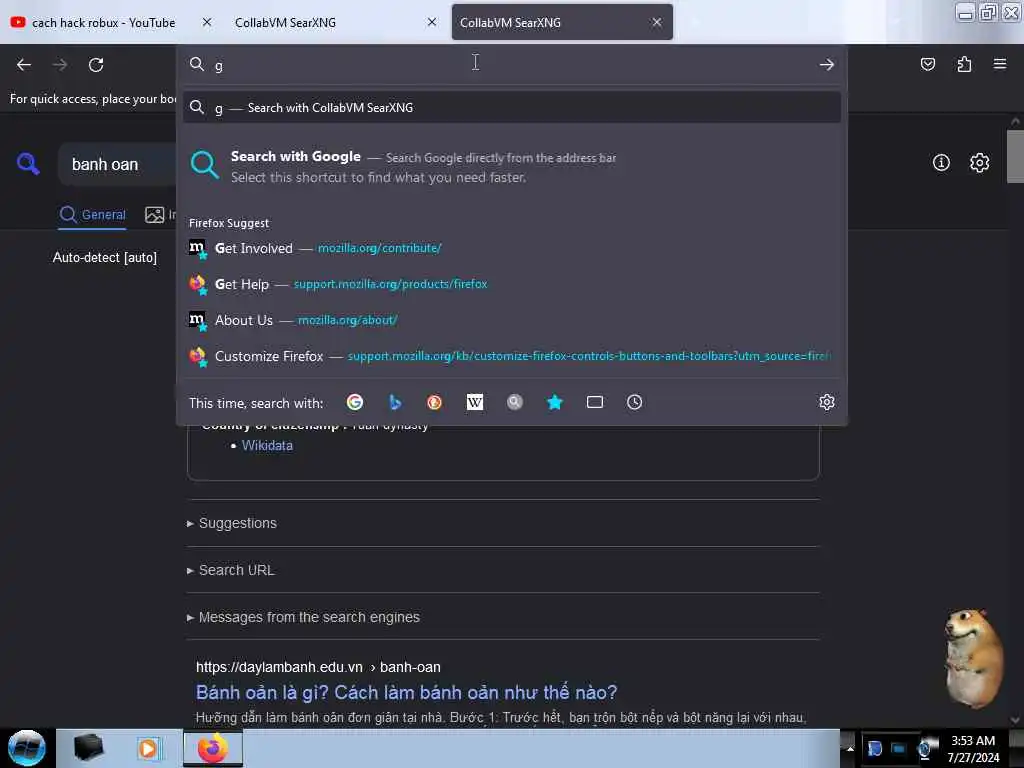Viewport: 1024px width, 768px height.
Task: Open search settings gear in the dropdown
Action: [827, 402]
